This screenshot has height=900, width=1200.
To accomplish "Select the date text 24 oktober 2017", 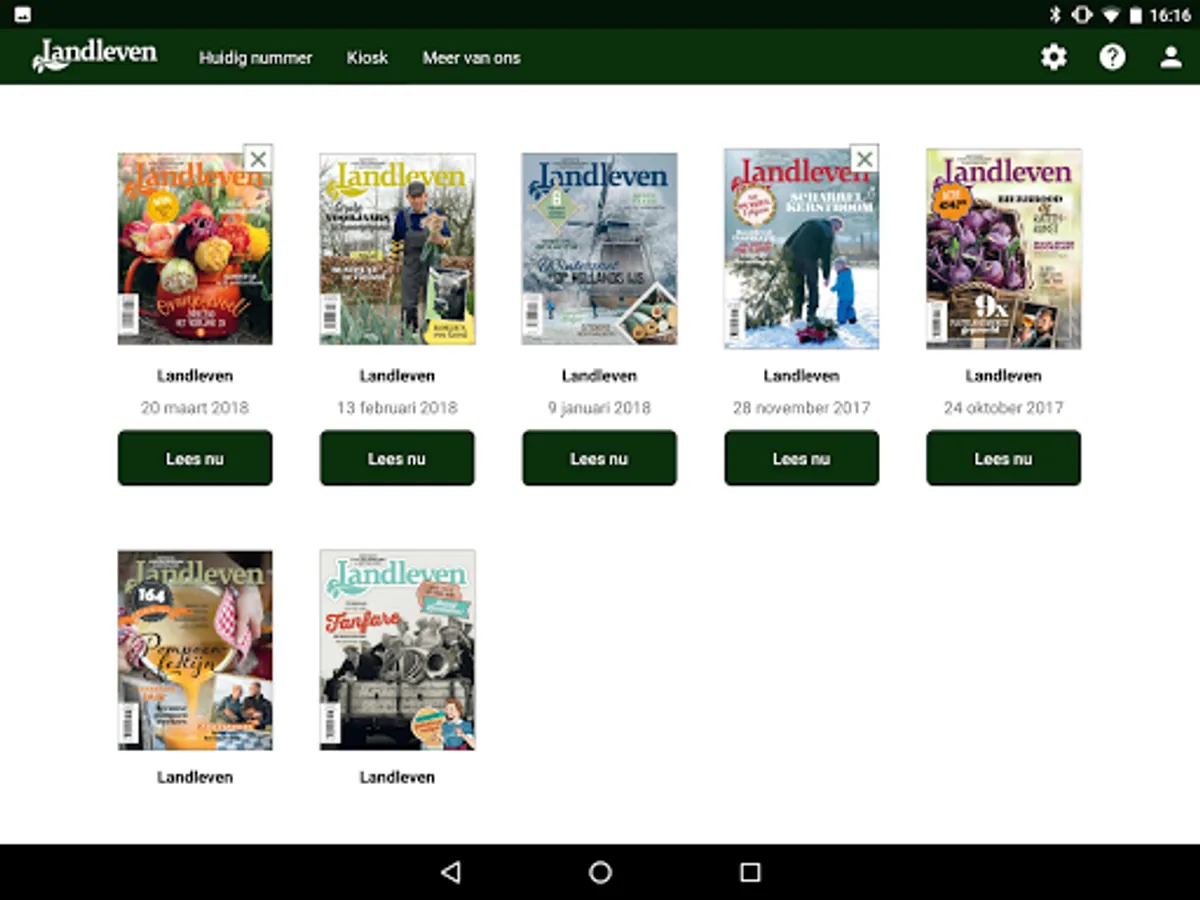I will (x=1004, y=408).
